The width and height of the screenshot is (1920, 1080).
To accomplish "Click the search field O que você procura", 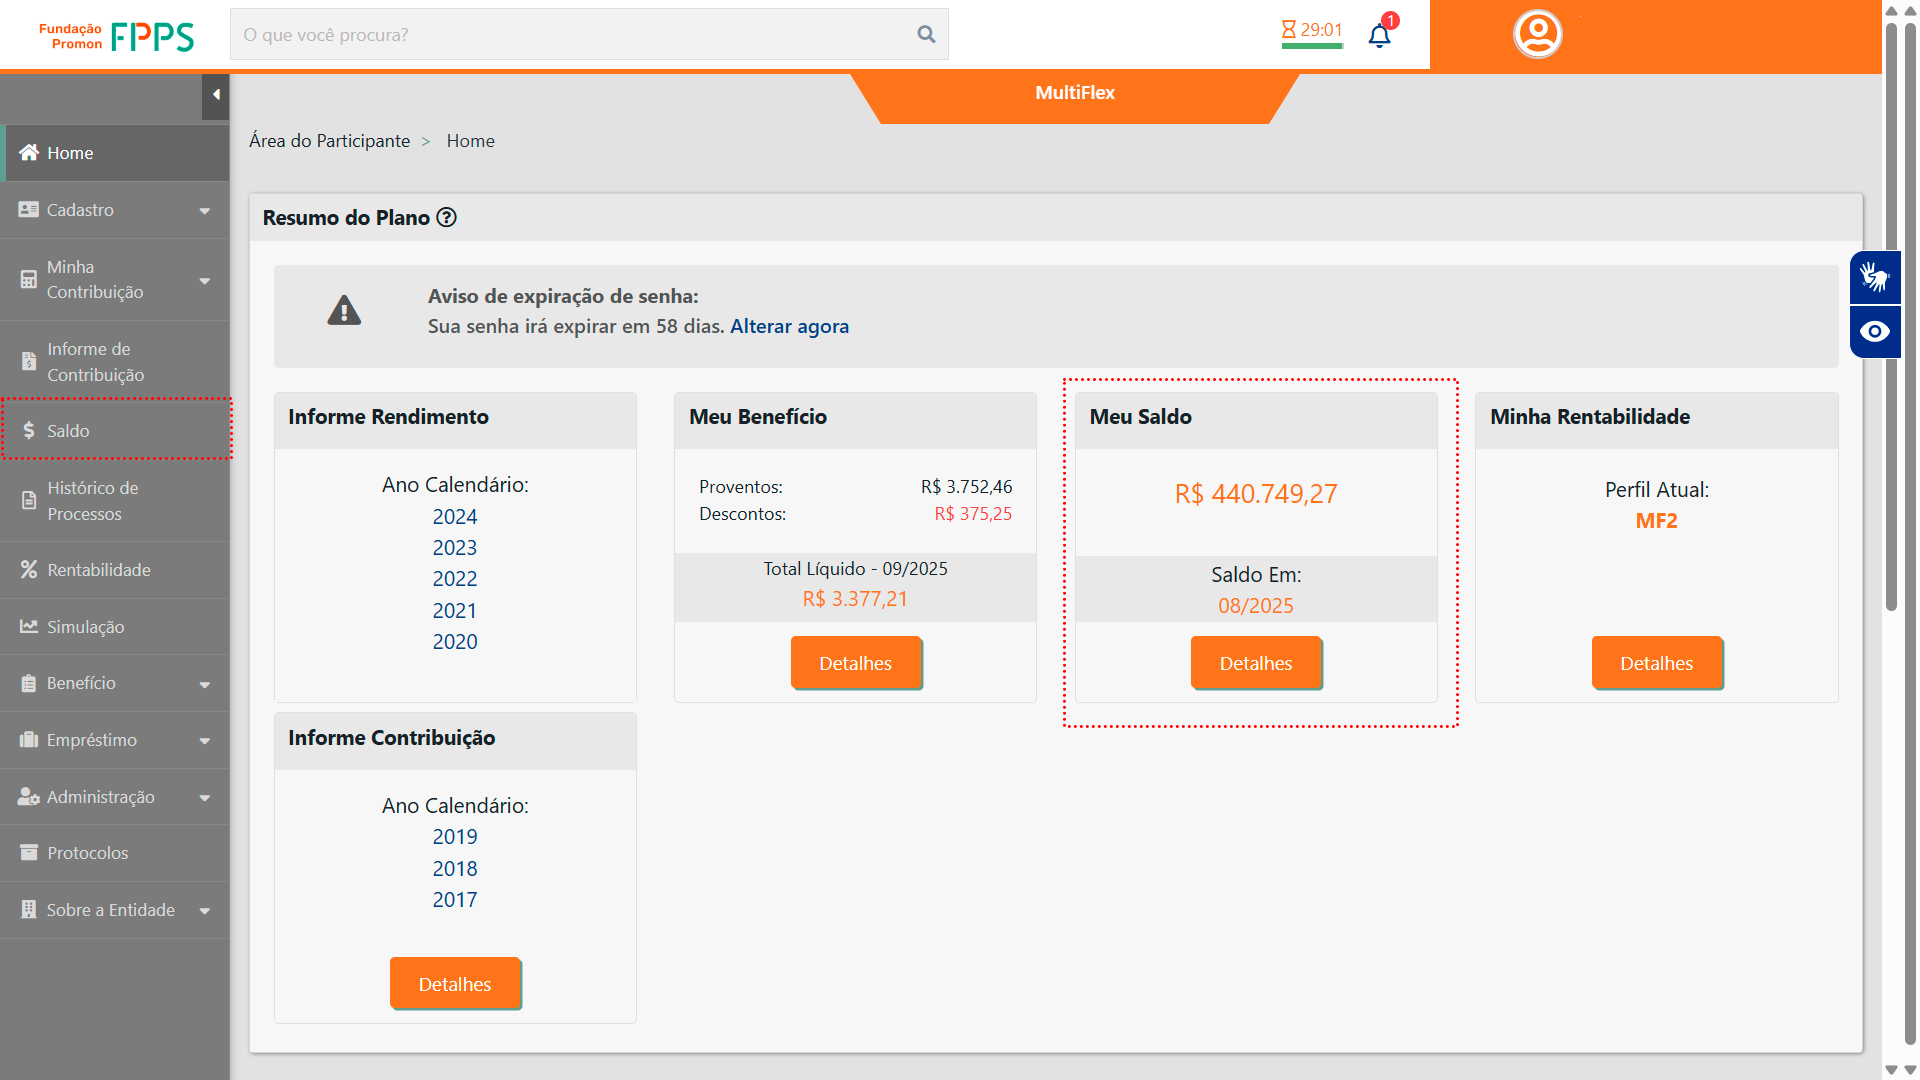I will tap(570, 35).
